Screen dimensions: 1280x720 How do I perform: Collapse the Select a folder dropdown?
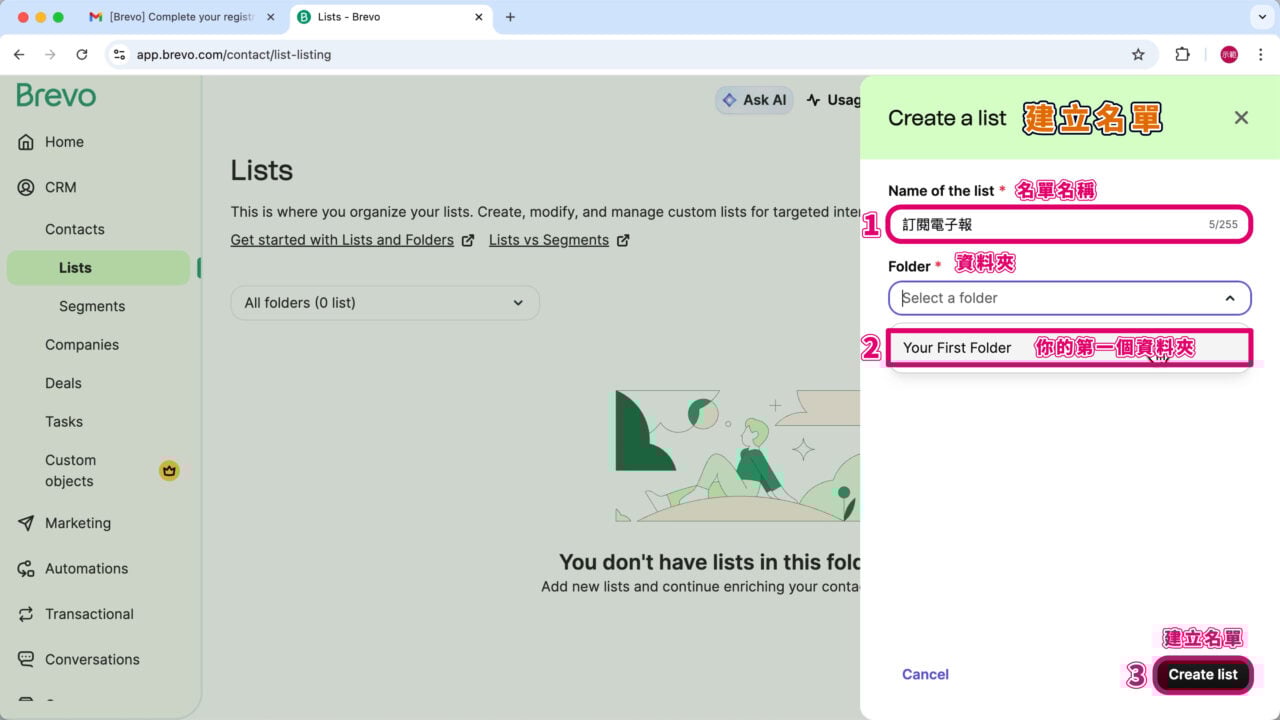click(1230, 298)
